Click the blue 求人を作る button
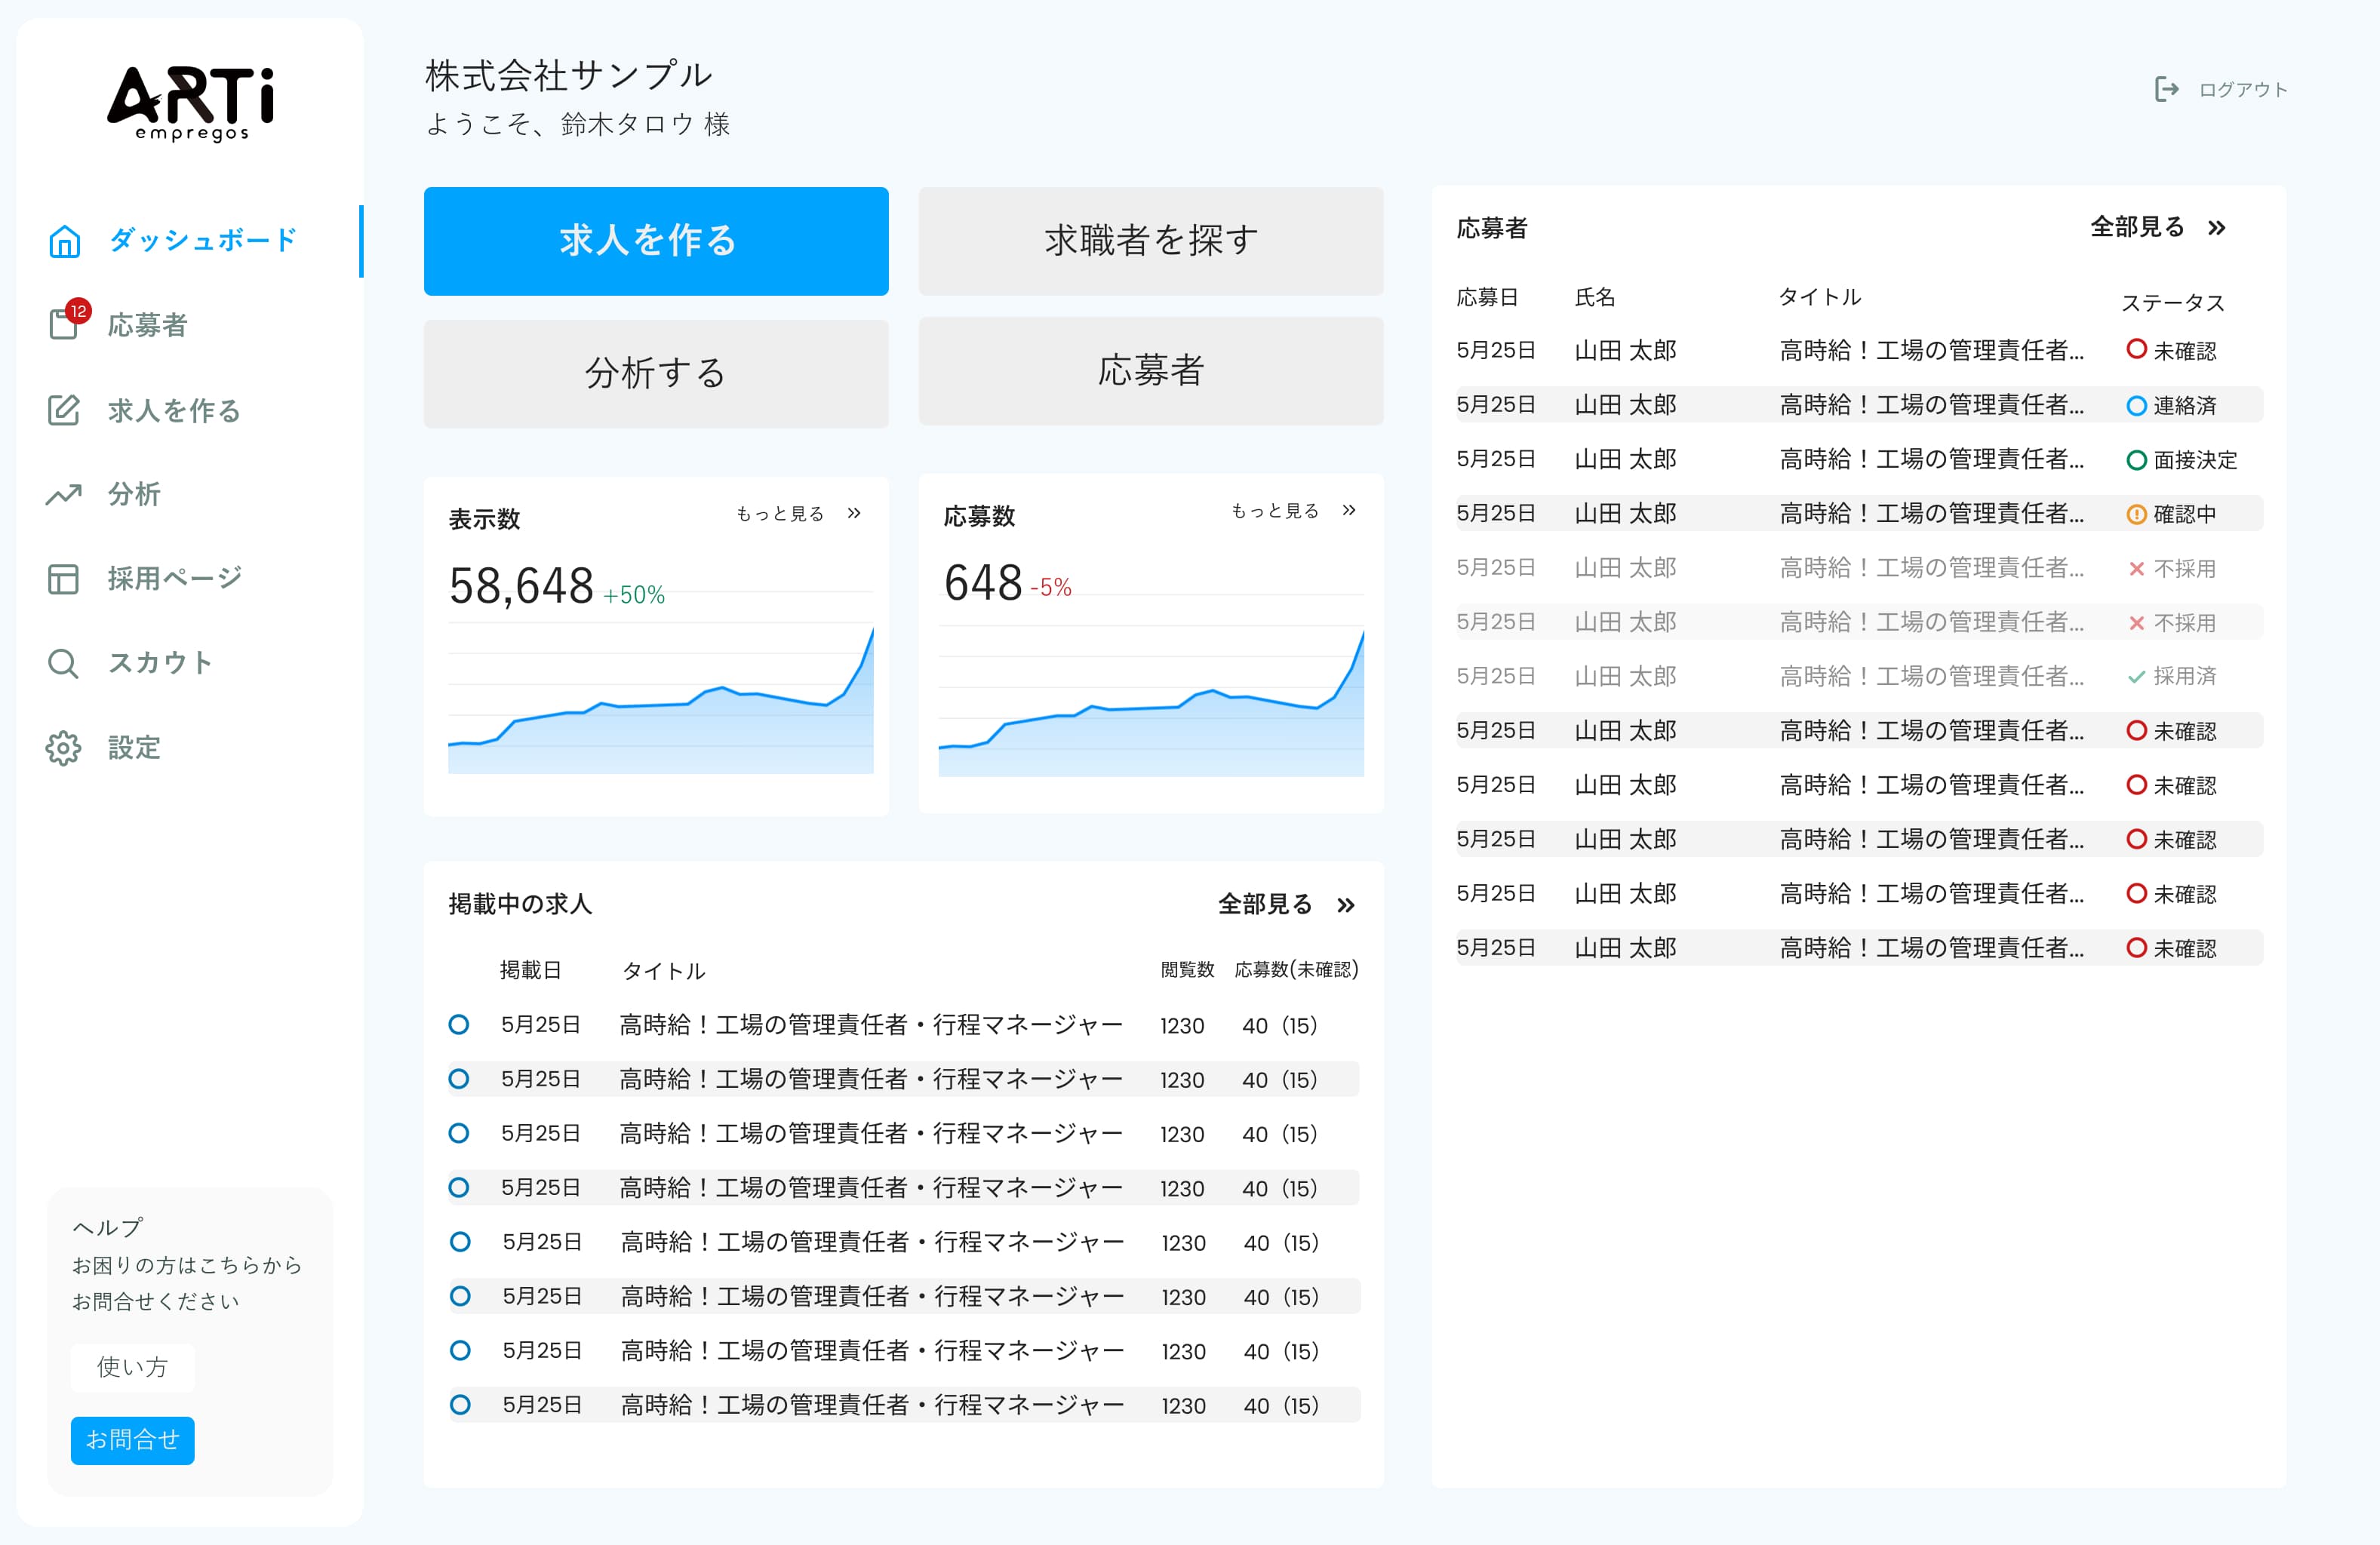 pyautogui.click(x=656, y=241)
